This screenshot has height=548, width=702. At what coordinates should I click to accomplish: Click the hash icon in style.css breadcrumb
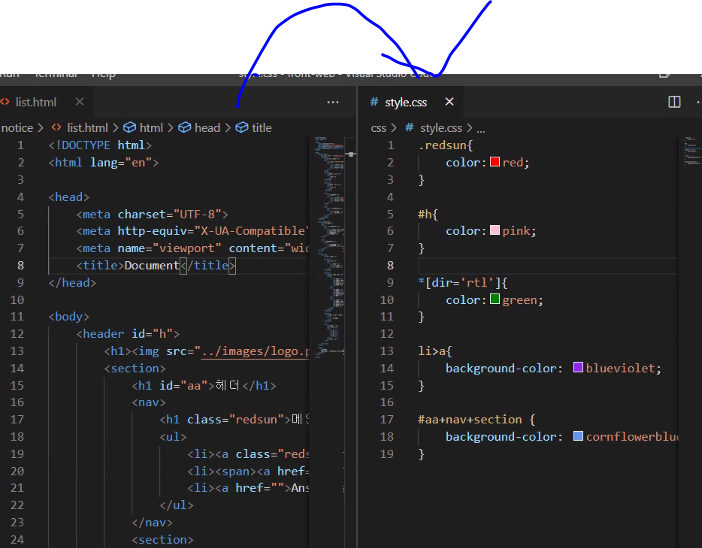(x=409, y=128)
